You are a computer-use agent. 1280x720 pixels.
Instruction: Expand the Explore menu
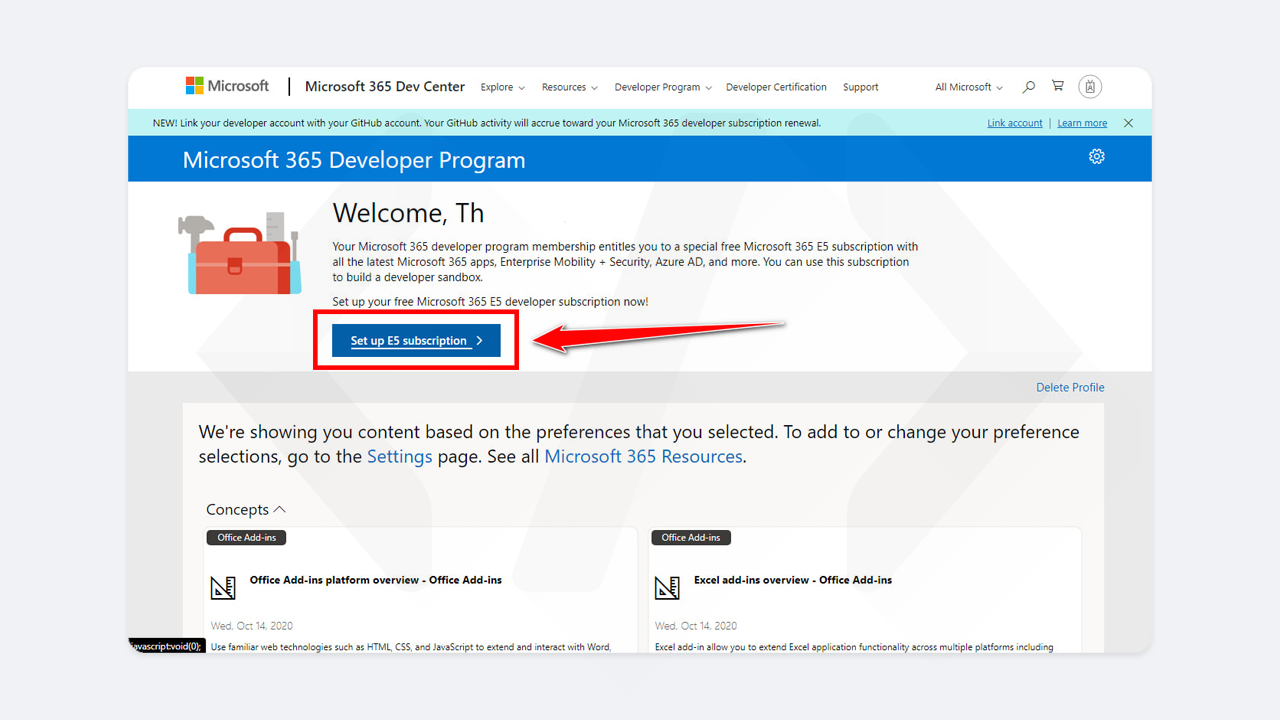point(503,87)
